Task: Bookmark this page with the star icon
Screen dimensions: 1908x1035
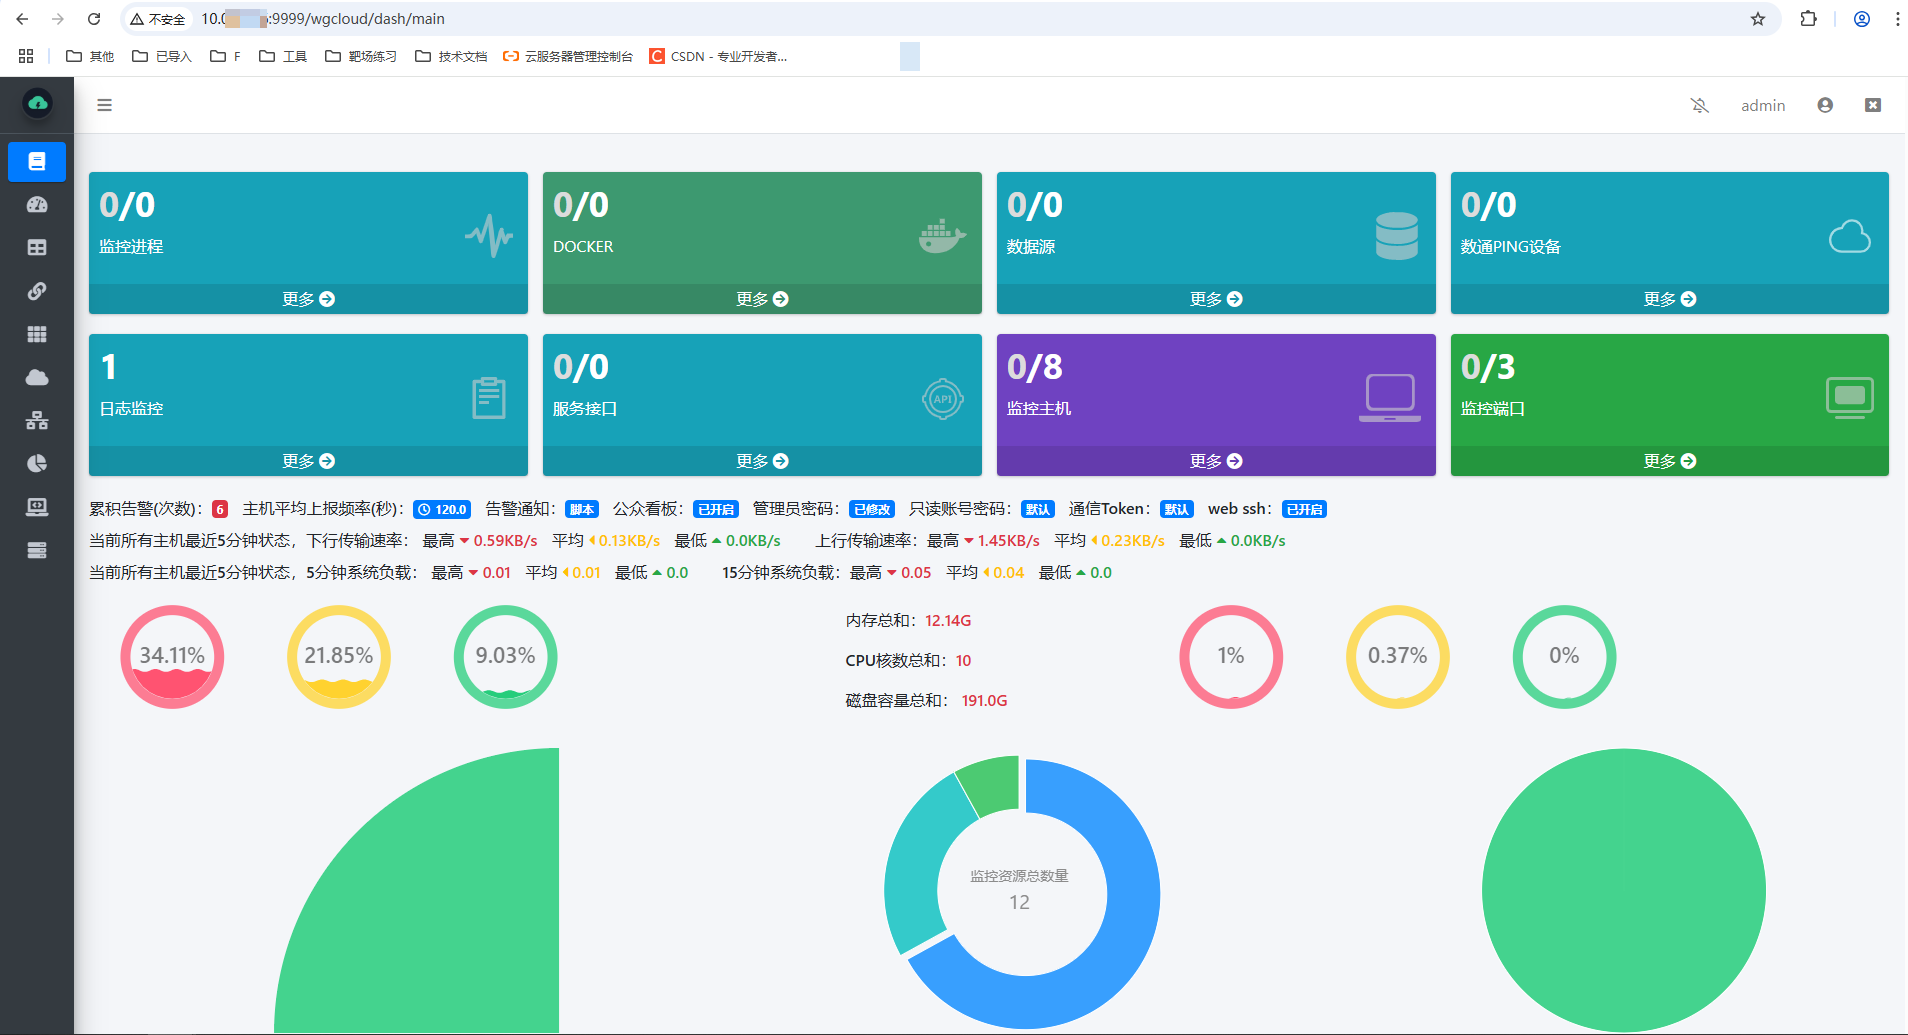Action: point(1758,19)
